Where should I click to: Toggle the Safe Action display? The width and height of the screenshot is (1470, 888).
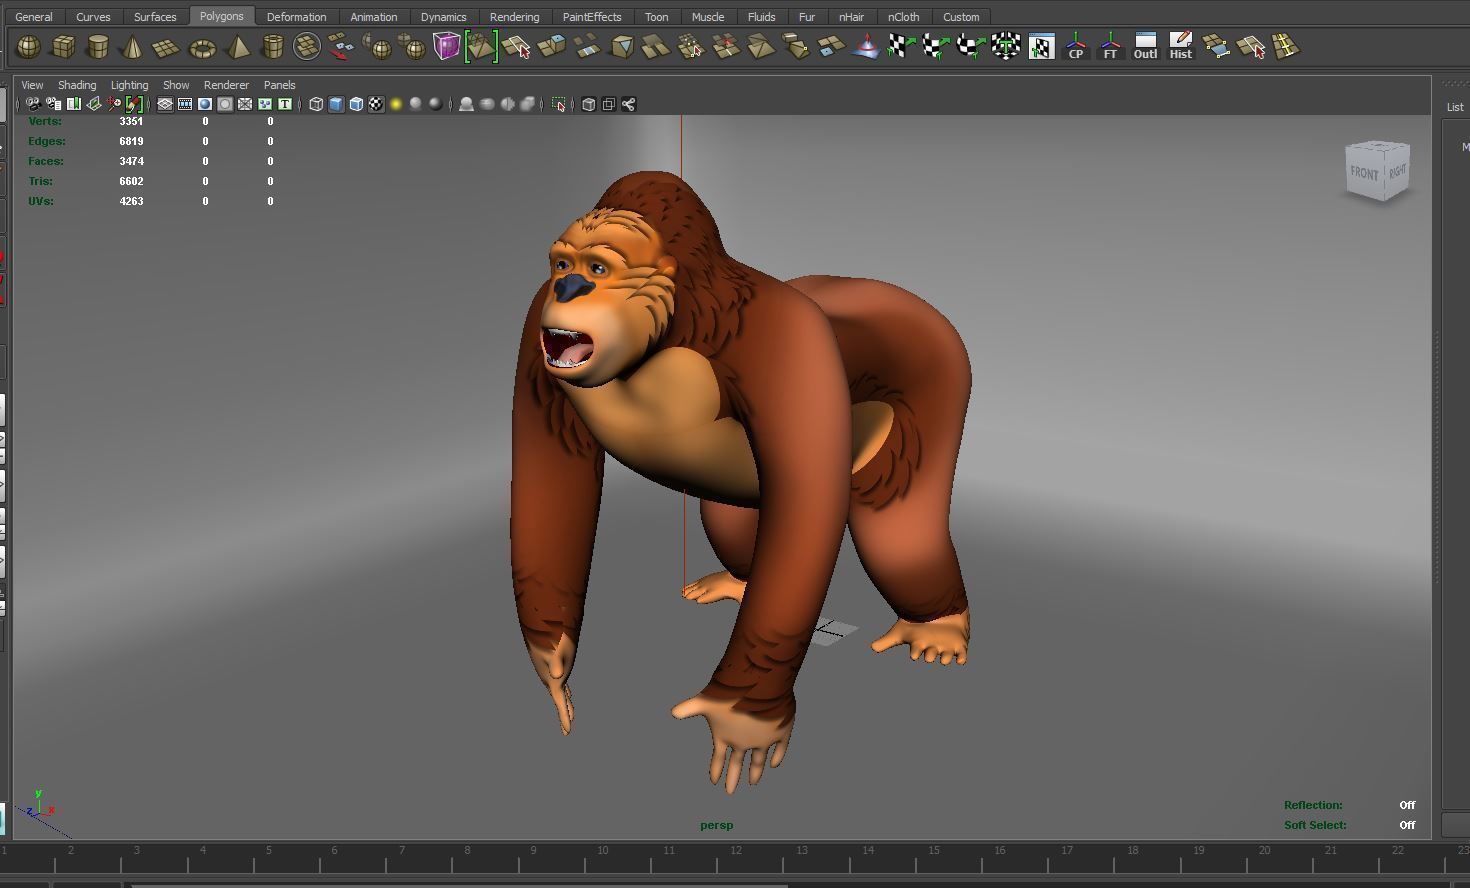click(x=265, y=104)
